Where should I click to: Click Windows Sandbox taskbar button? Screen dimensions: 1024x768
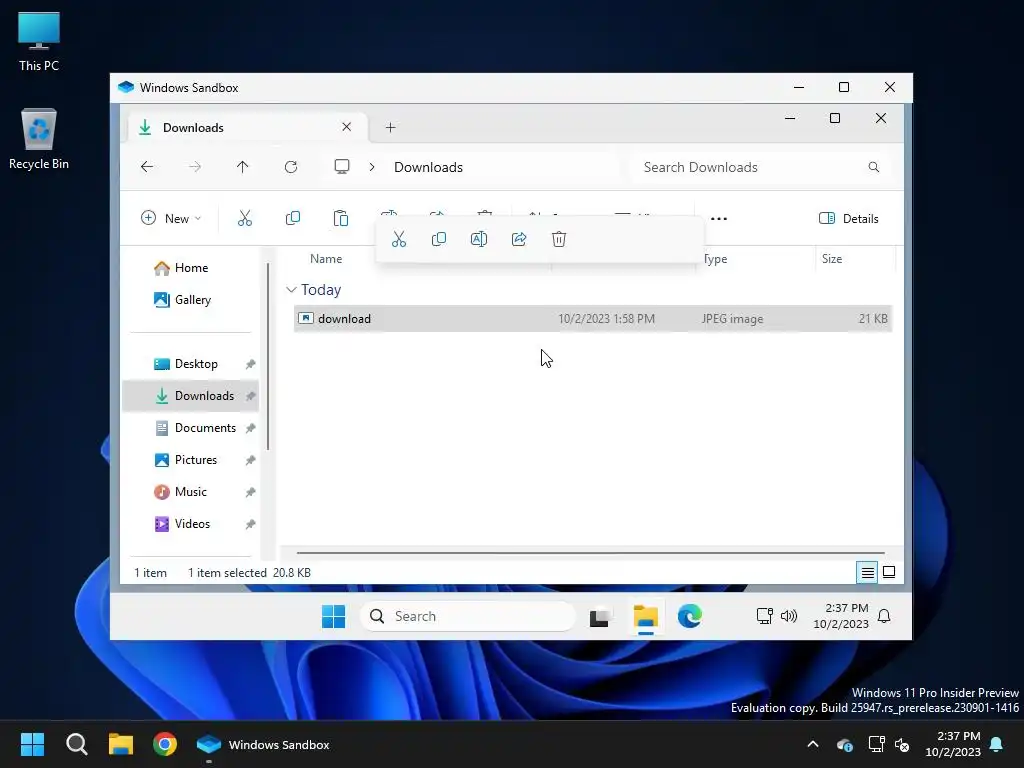pyautogui.click(x=263, y=744)
